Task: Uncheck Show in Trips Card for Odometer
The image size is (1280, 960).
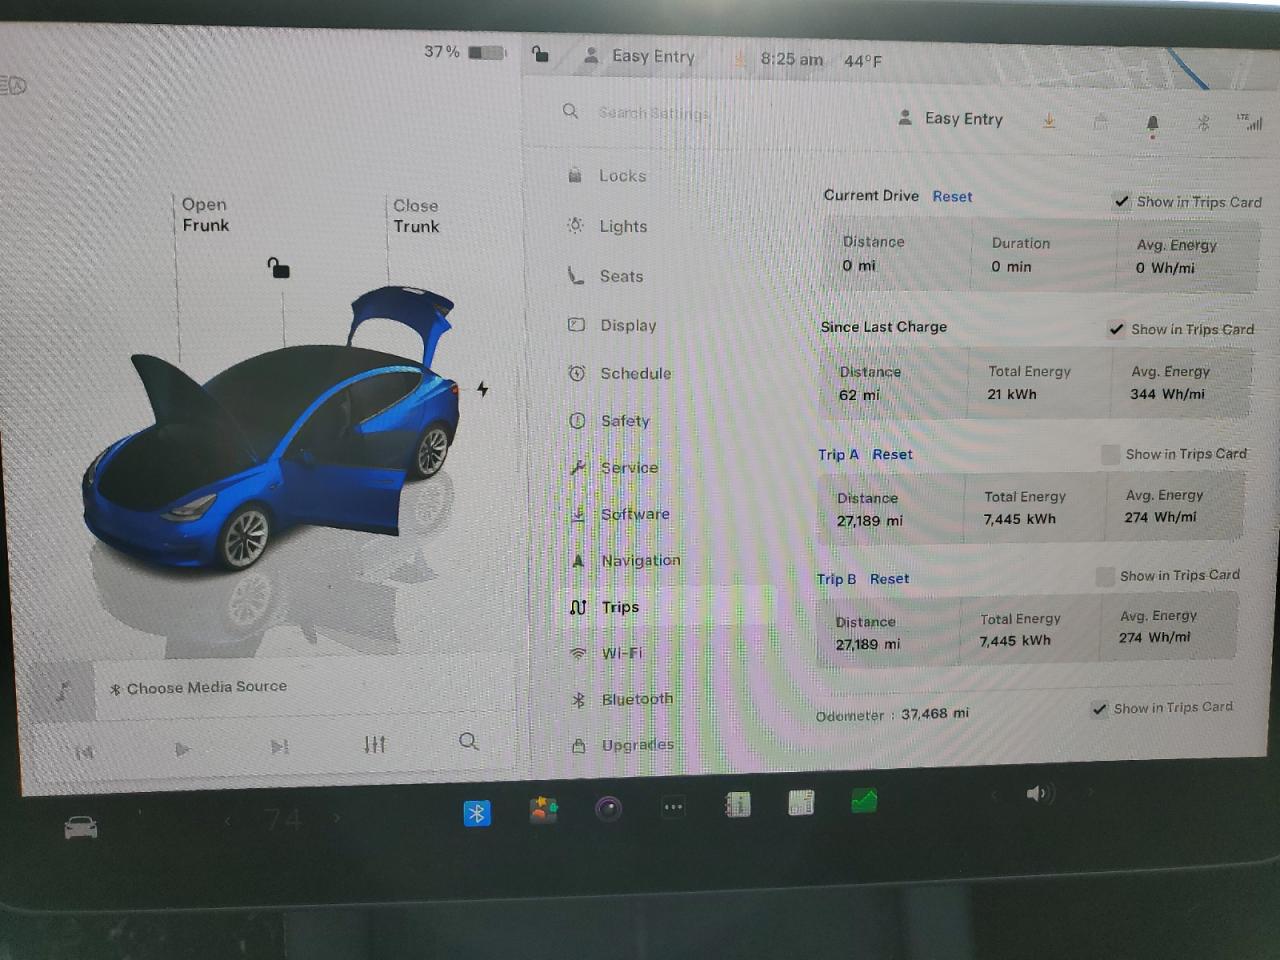Action: [1099, 709]
